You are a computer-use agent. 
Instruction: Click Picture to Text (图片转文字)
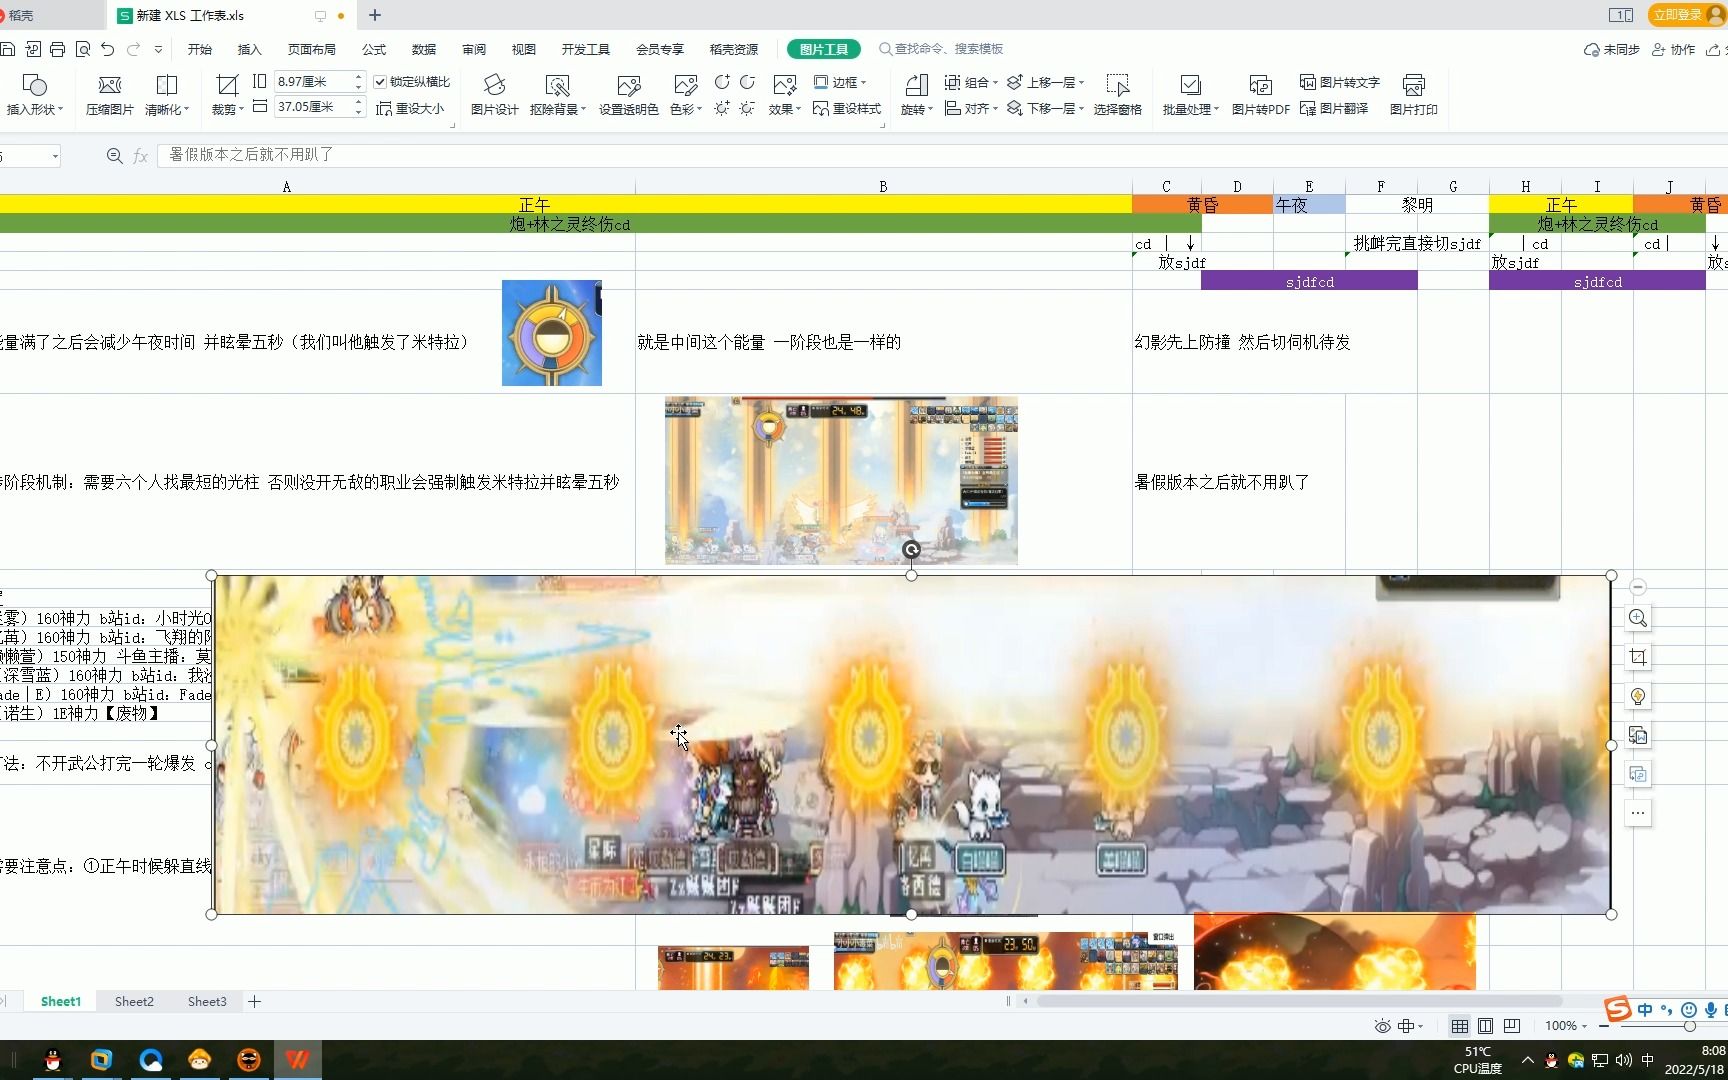point(1340,82)
